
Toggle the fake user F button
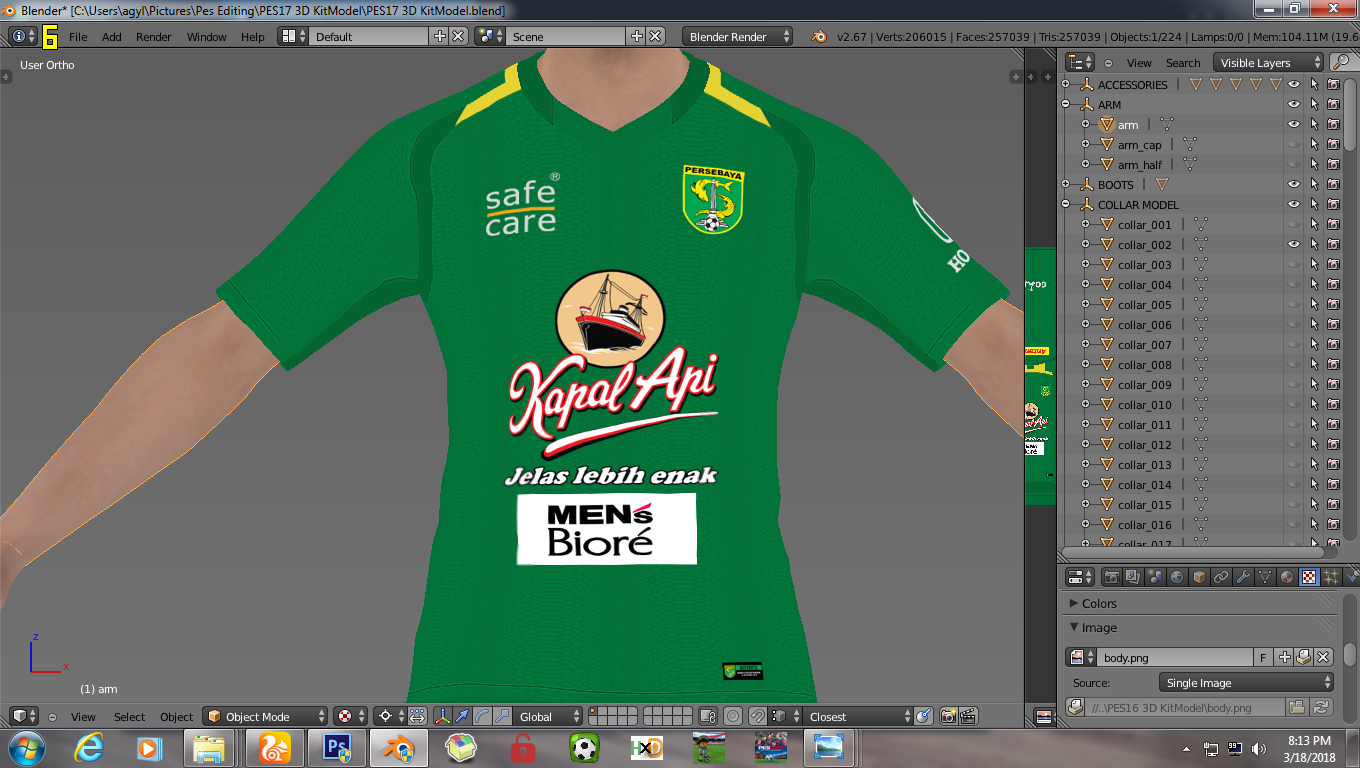tap(1264, 657)
